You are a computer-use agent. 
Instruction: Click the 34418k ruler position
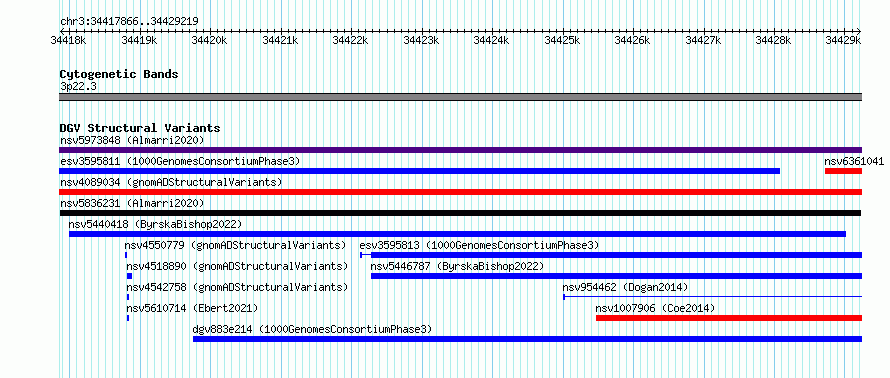pyautogui.click(x=68, y=40)
